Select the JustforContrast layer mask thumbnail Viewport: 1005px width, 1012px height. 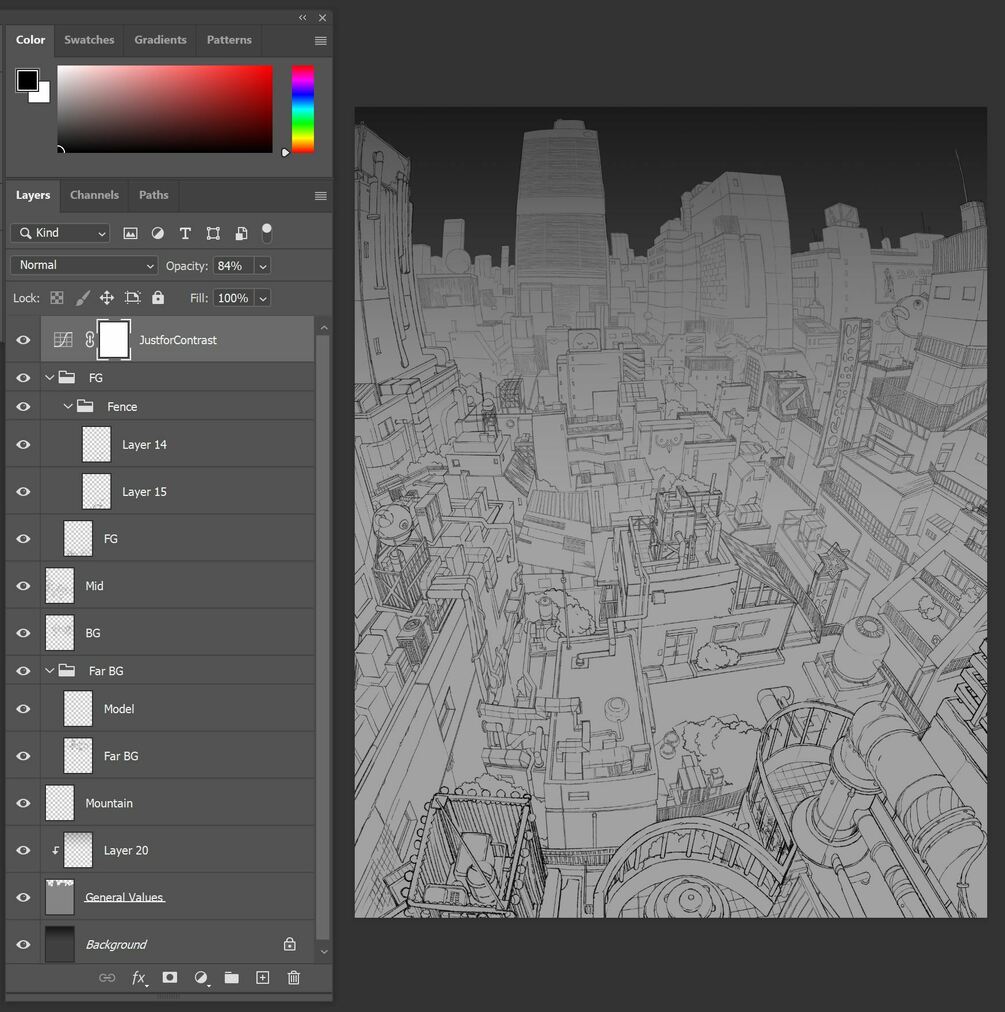(x=114, y=339)
